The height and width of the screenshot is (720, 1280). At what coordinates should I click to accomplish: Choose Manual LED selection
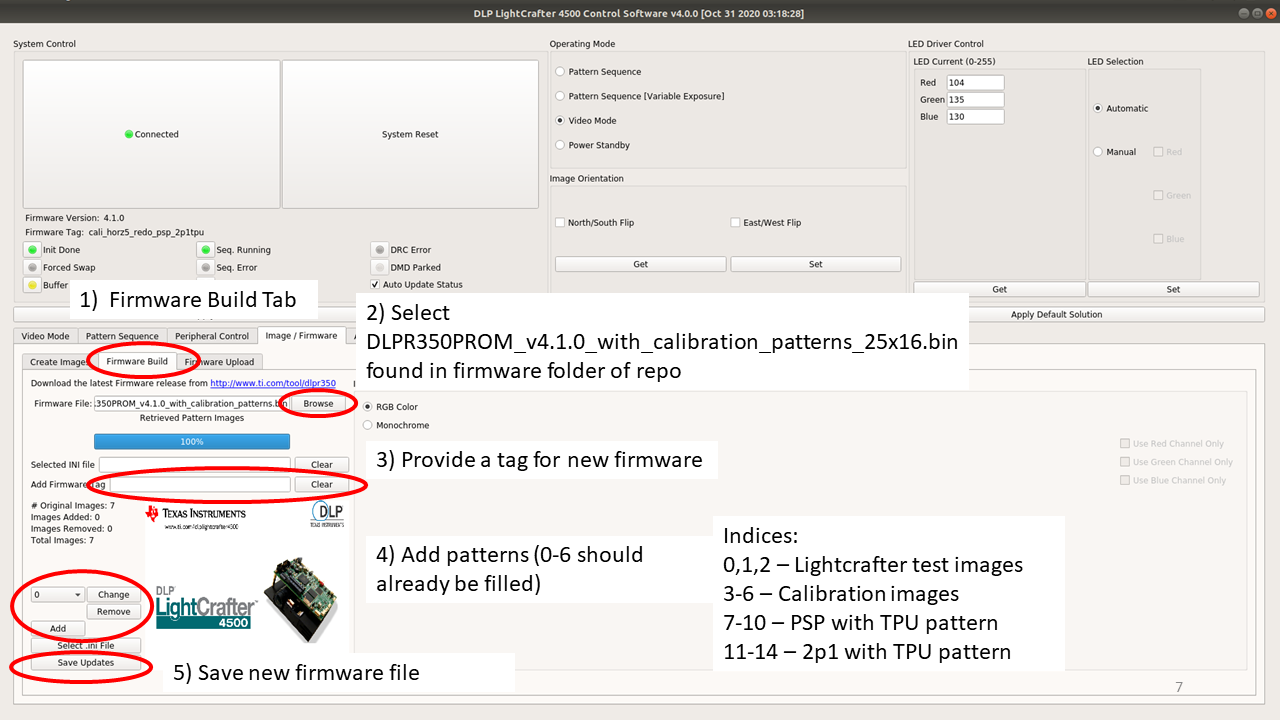click(x=1098, y=152)
